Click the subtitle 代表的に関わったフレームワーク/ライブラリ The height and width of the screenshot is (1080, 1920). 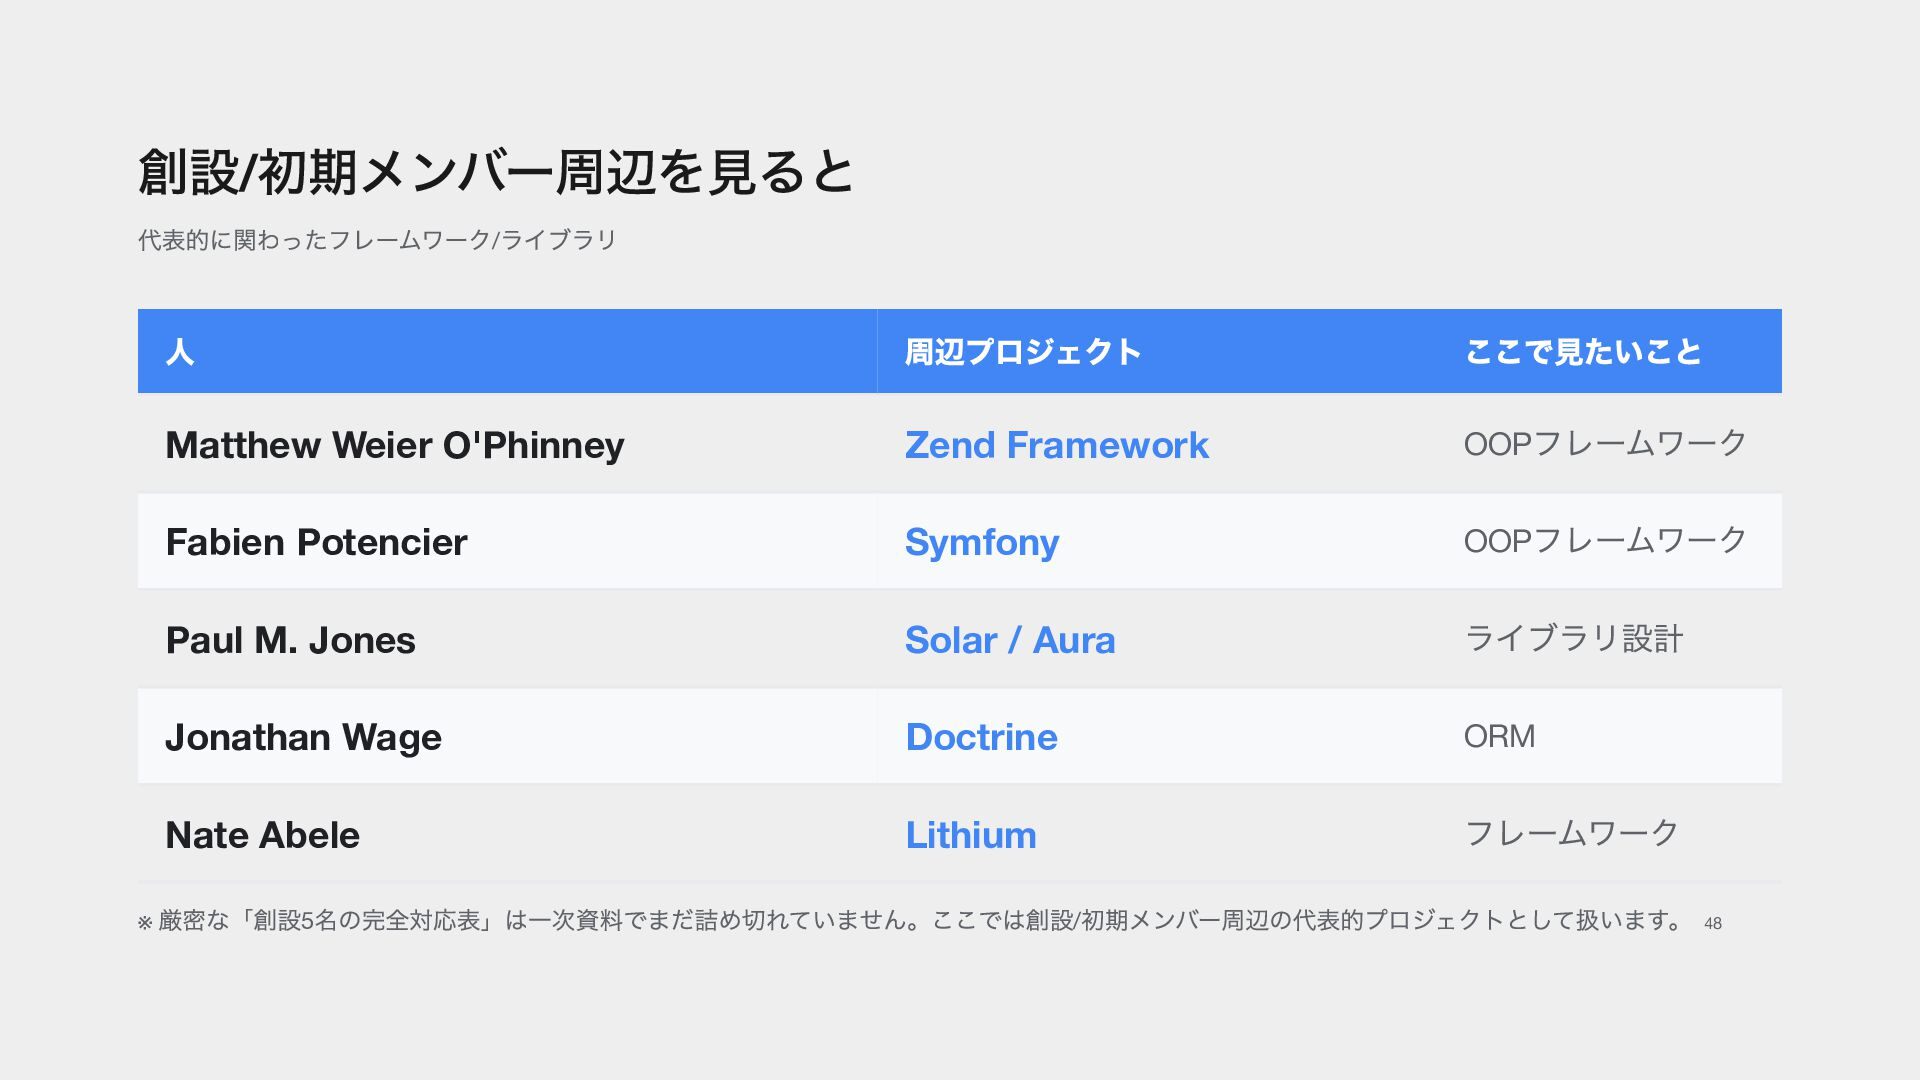click(x=377, y=240)
